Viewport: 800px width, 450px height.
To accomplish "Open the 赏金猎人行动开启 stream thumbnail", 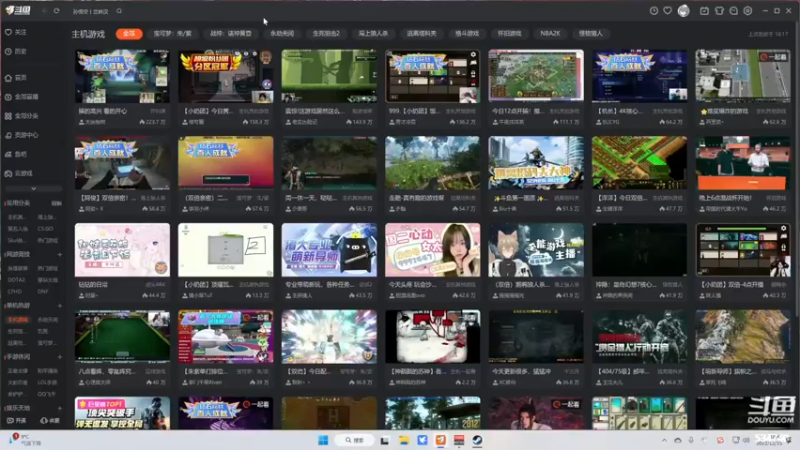I will click(x=639, y=337).
